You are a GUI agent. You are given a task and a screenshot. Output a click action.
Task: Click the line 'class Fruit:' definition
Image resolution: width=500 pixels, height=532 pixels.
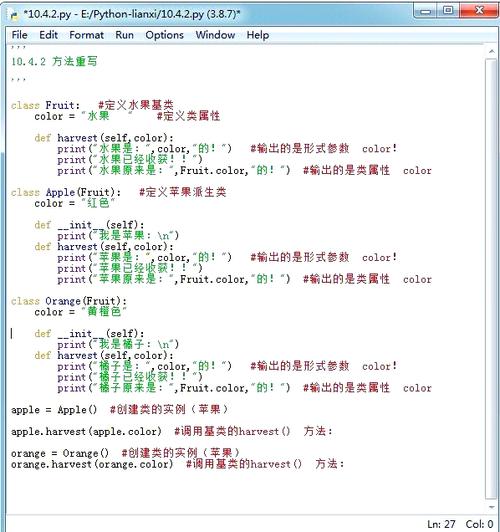point(45,105)
